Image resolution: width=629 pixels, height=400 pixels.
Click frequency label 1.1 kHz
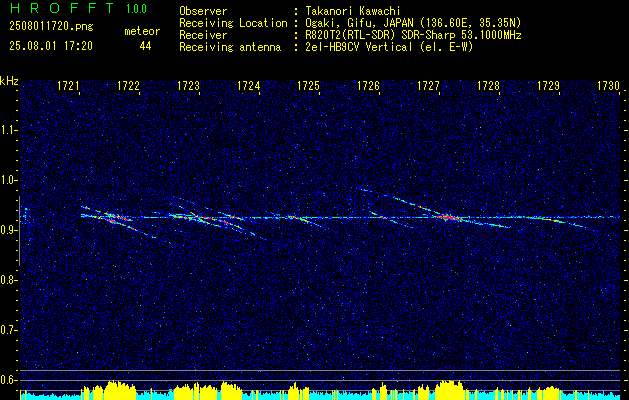8,130
